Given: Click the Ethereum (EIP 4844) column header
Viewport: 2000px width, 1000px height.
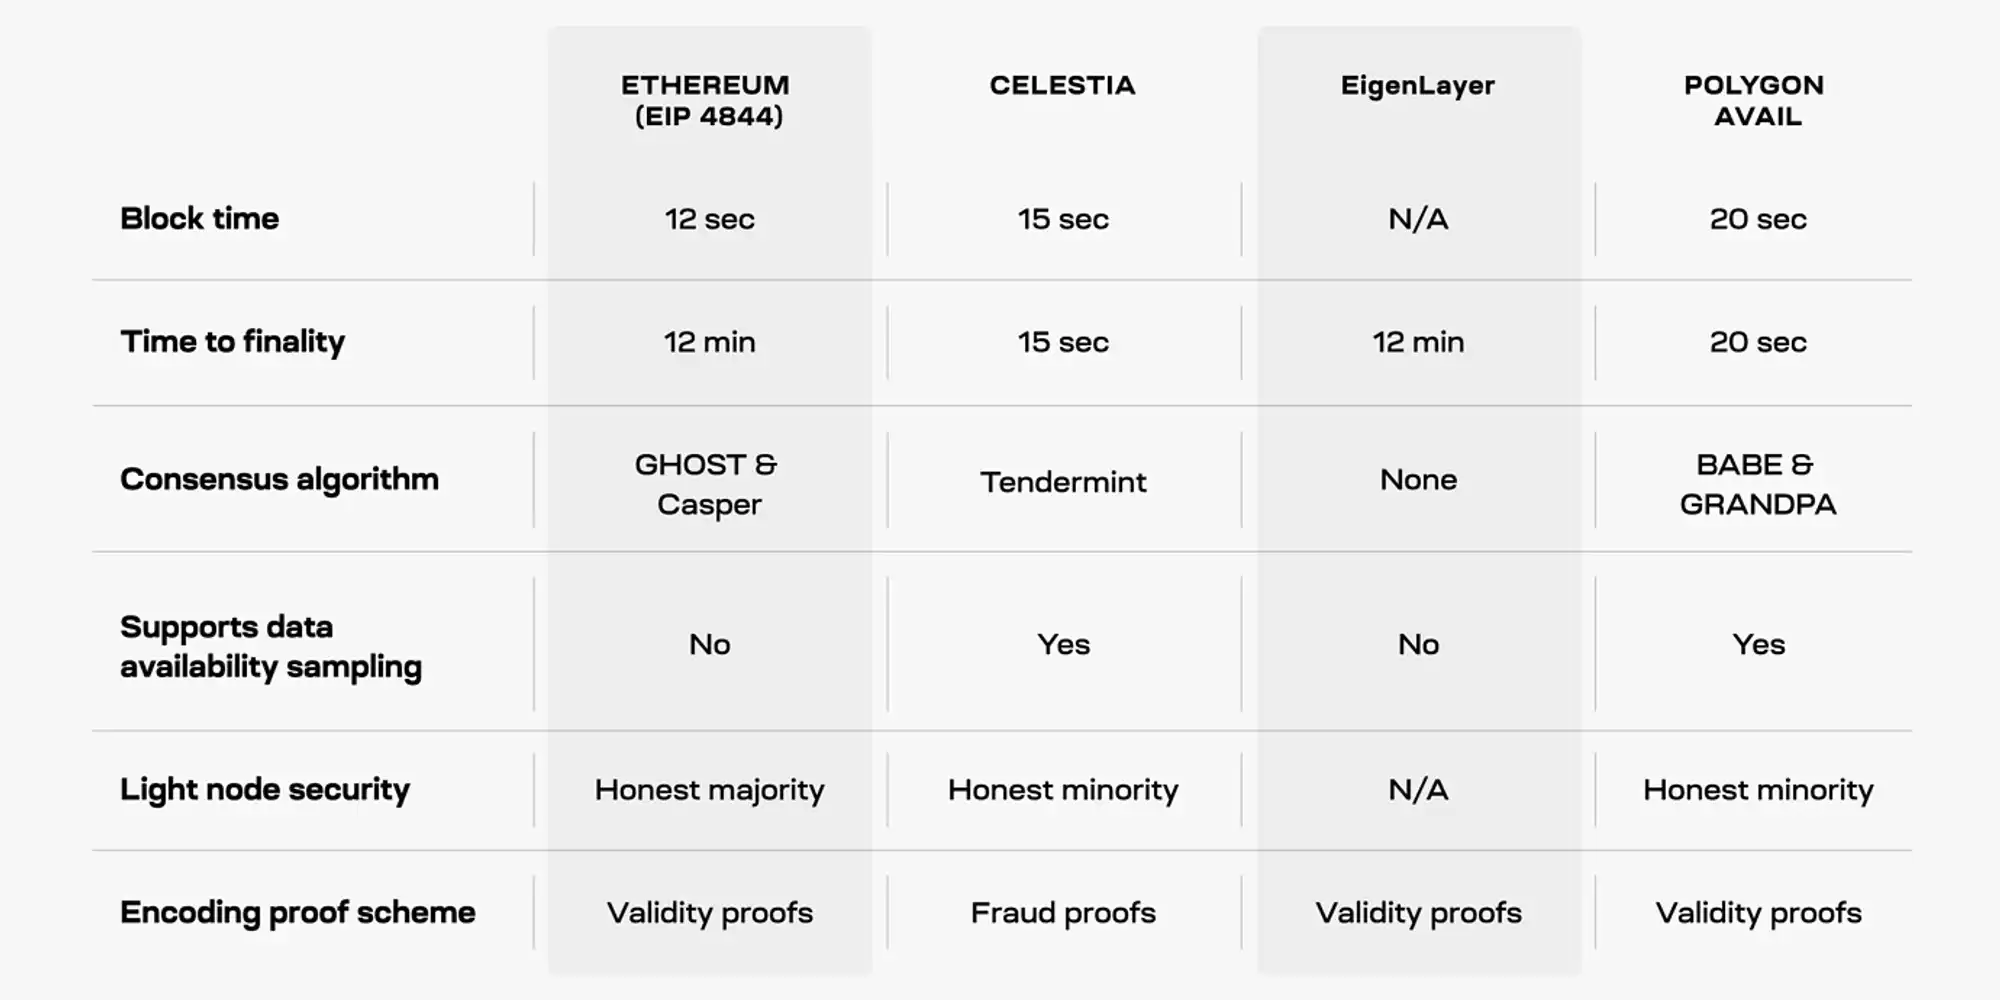Looking at the screenshot, I should pyautogui.click(x=708, y=100).
